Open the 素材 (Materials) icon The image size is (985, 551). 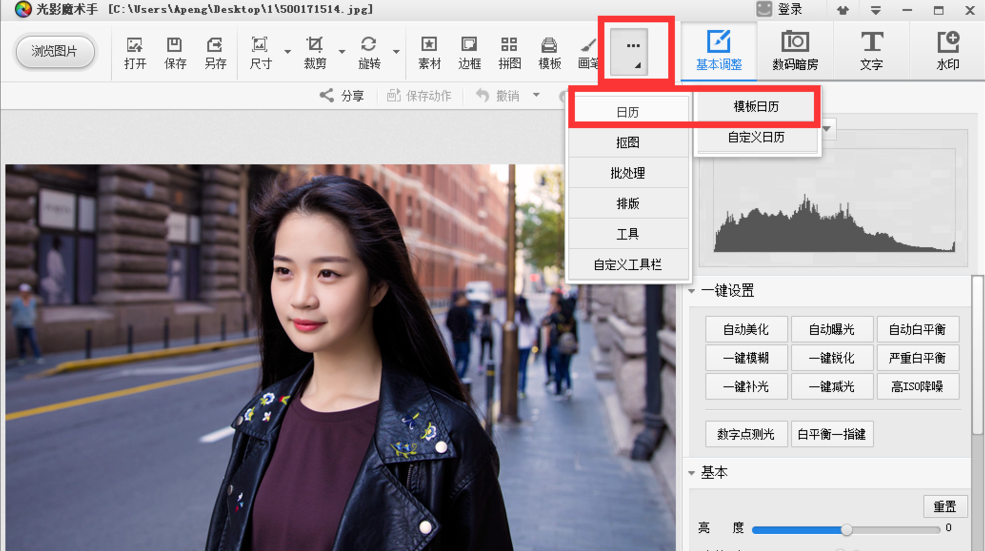point(429,46)
